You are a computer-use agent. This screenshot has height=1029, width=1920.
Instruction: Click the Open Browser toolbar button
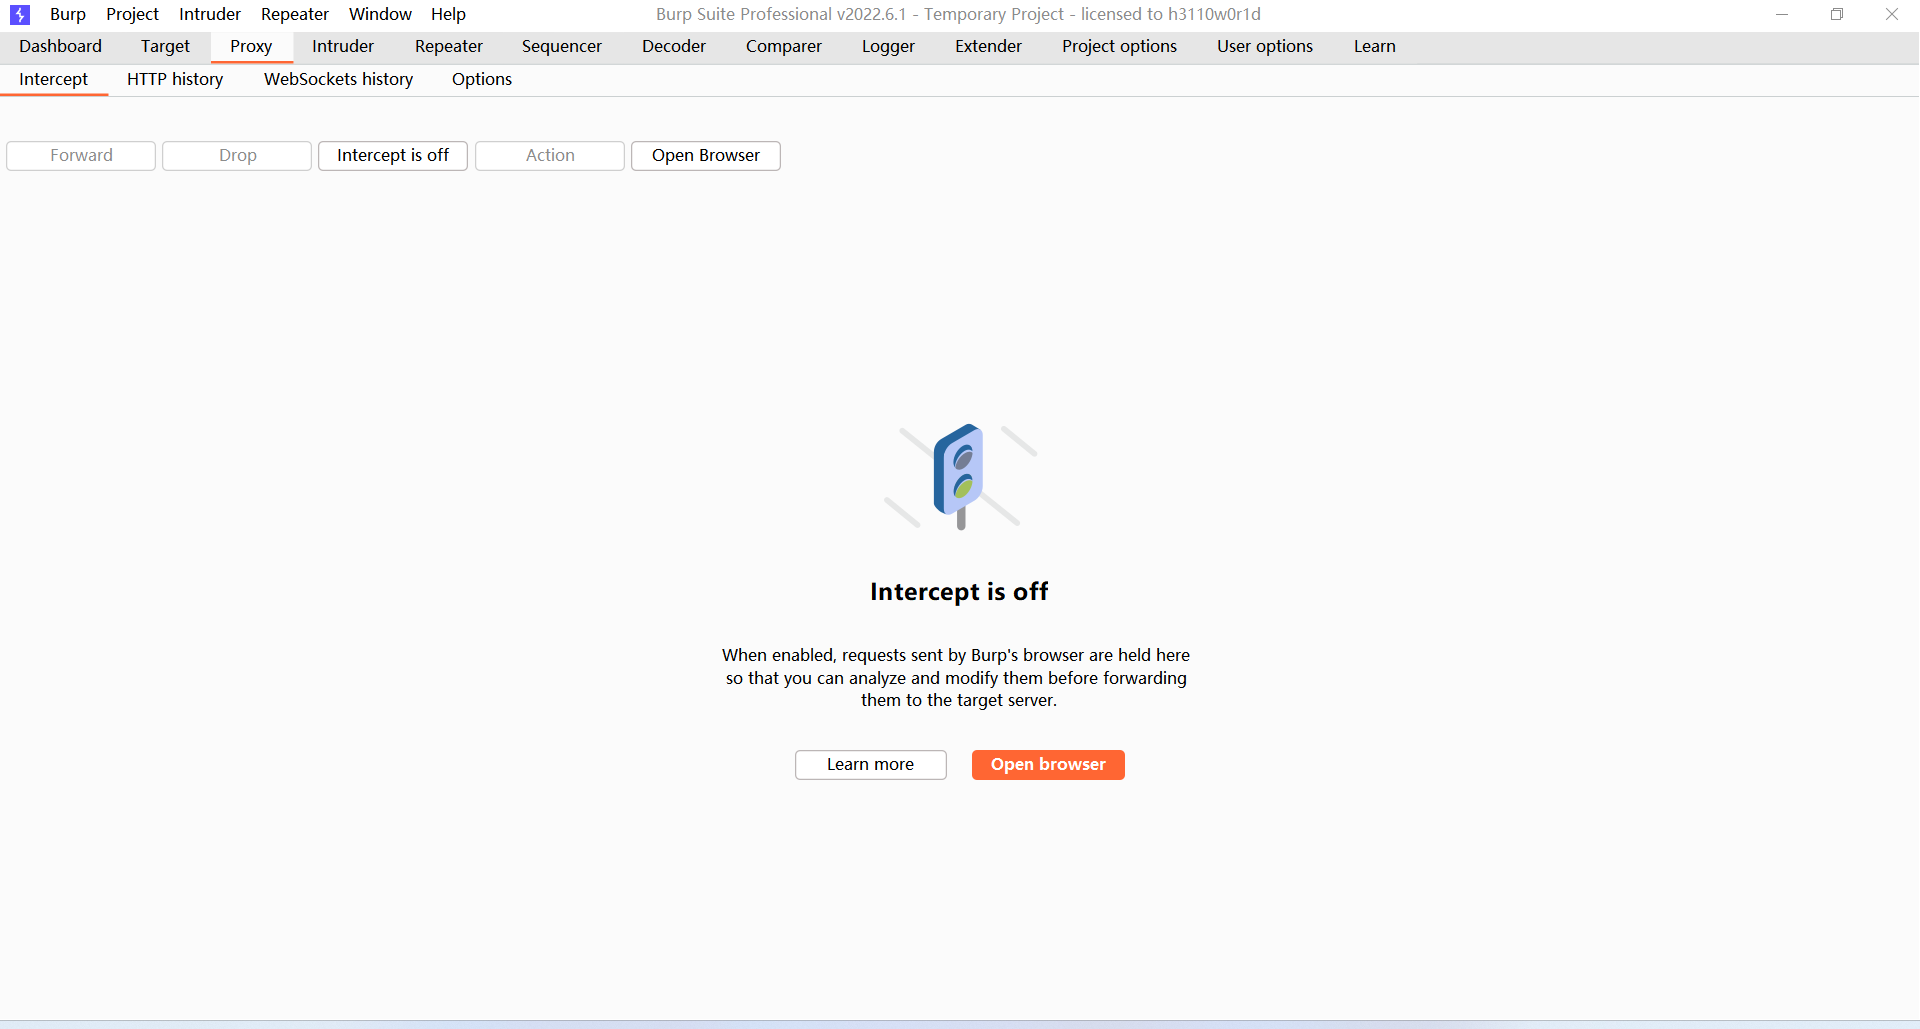(706, 155)
